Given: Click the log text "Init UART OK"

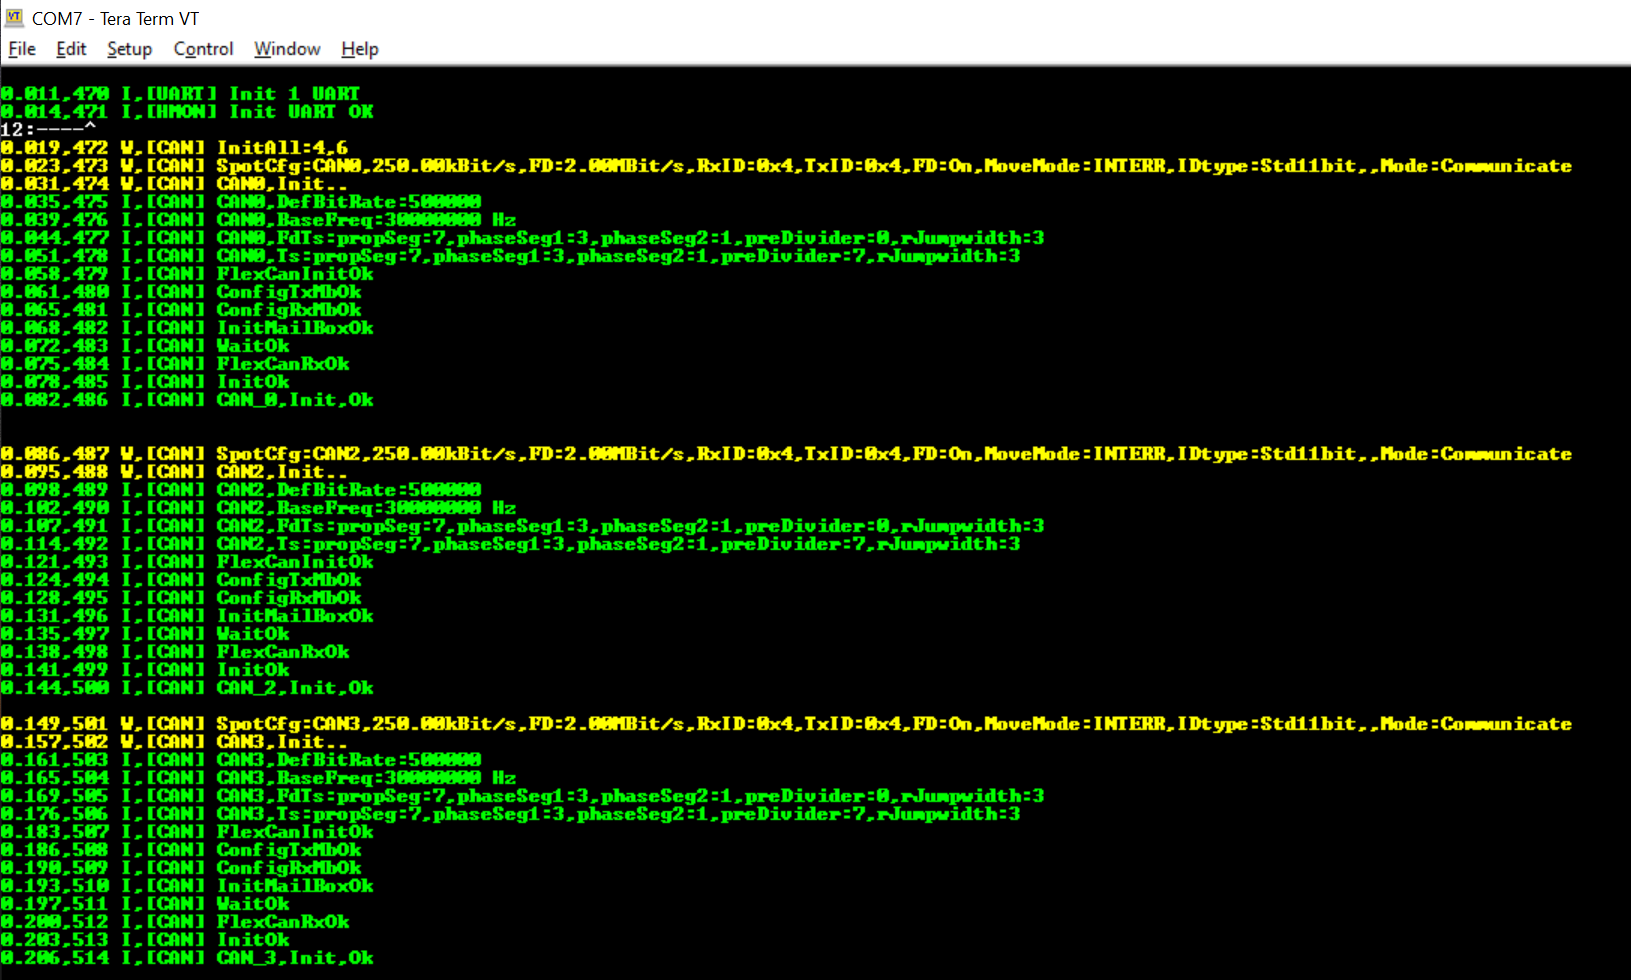Looking at the screenshot, I should pos(301,111).
